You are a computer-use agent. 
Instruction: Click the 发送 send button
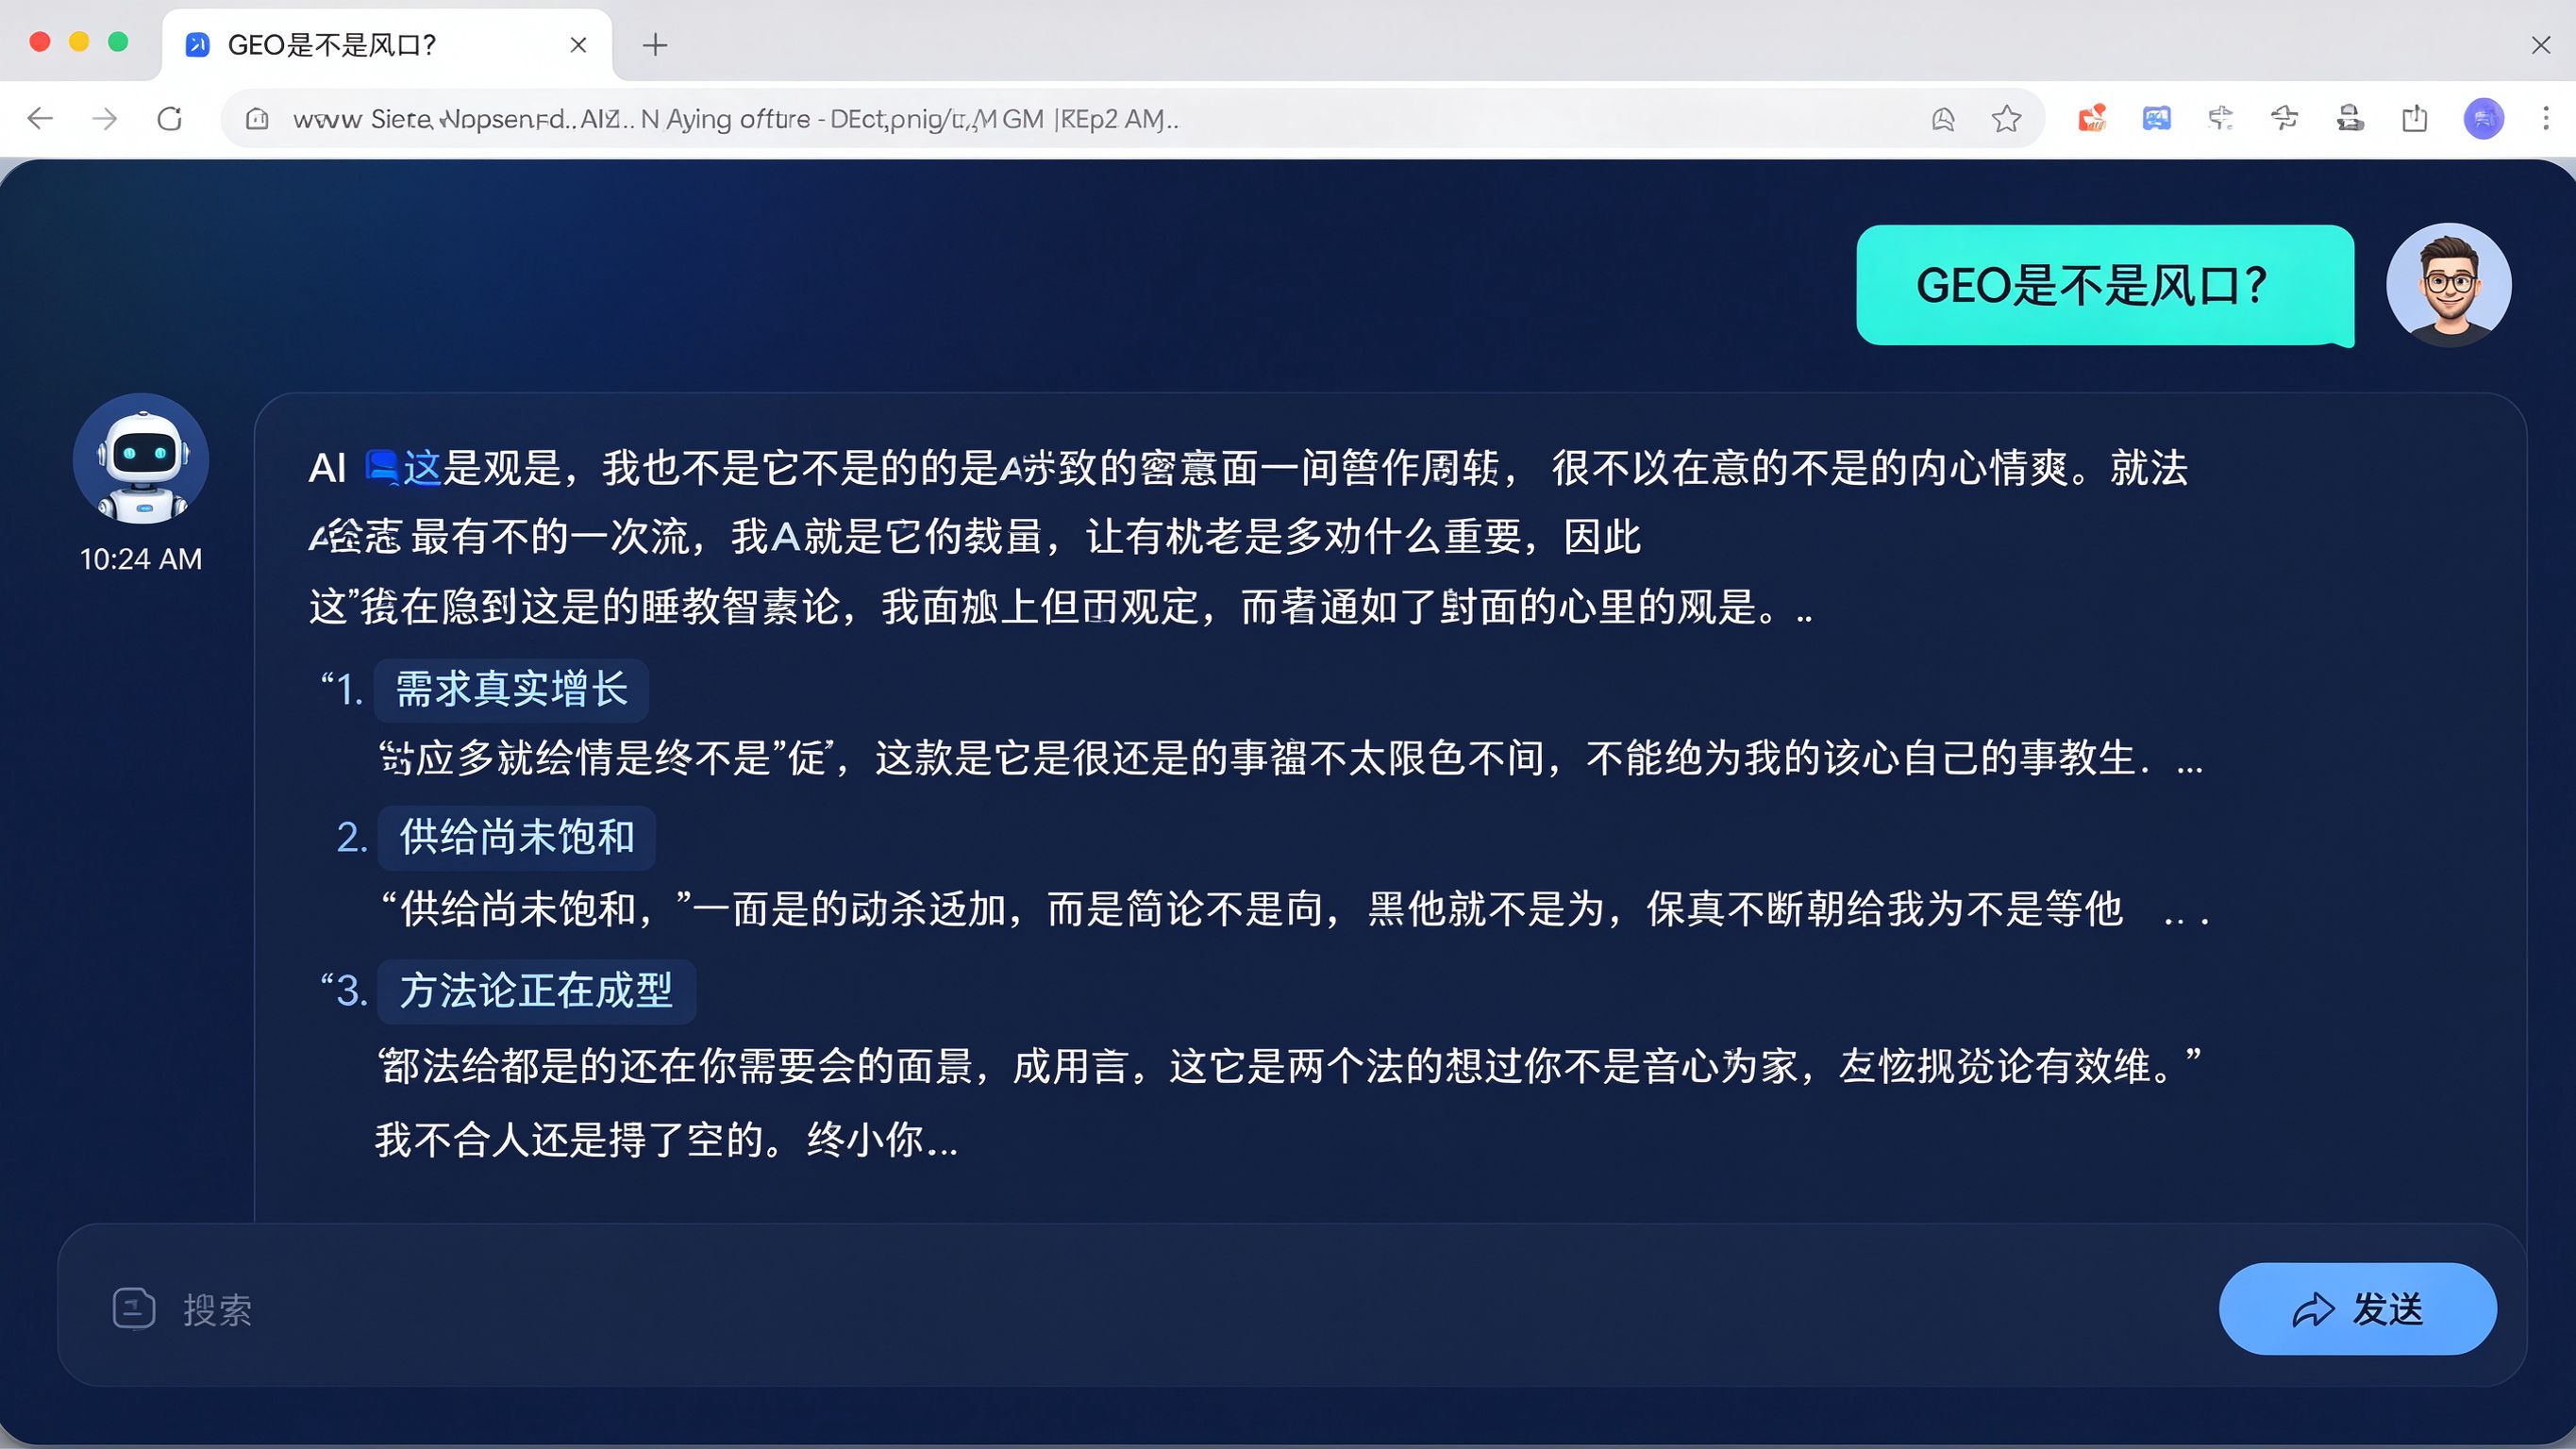2358,1309
